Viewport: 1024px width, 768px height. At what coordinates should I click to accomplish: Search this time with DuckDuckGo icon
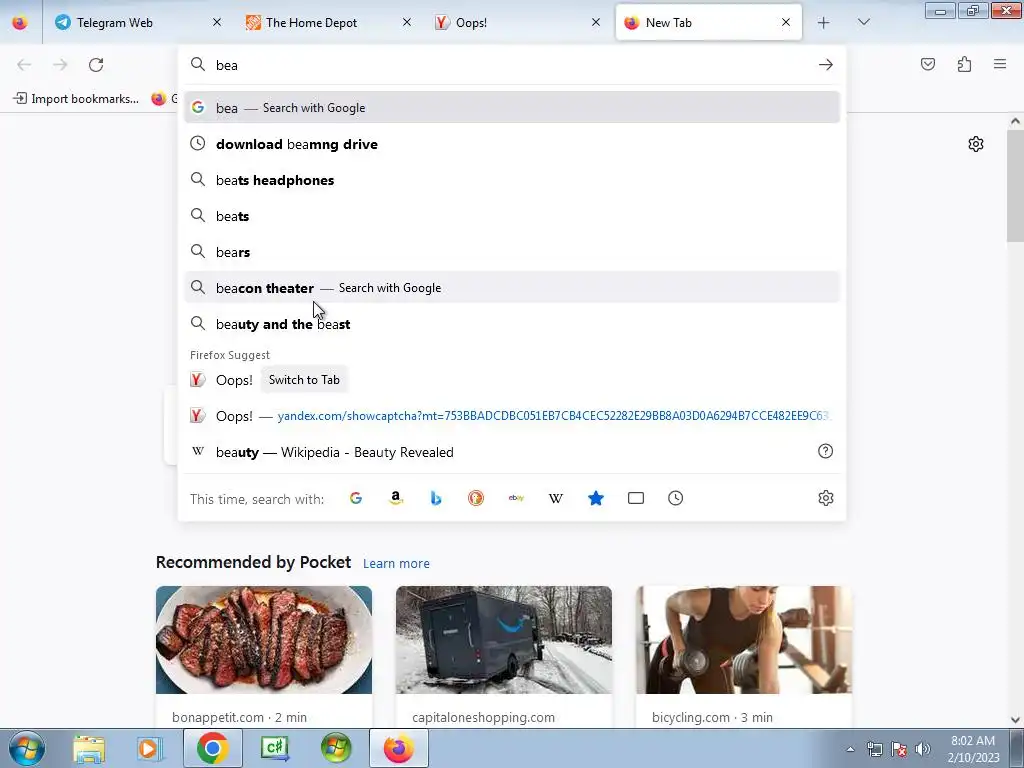(x=475, y=498)
